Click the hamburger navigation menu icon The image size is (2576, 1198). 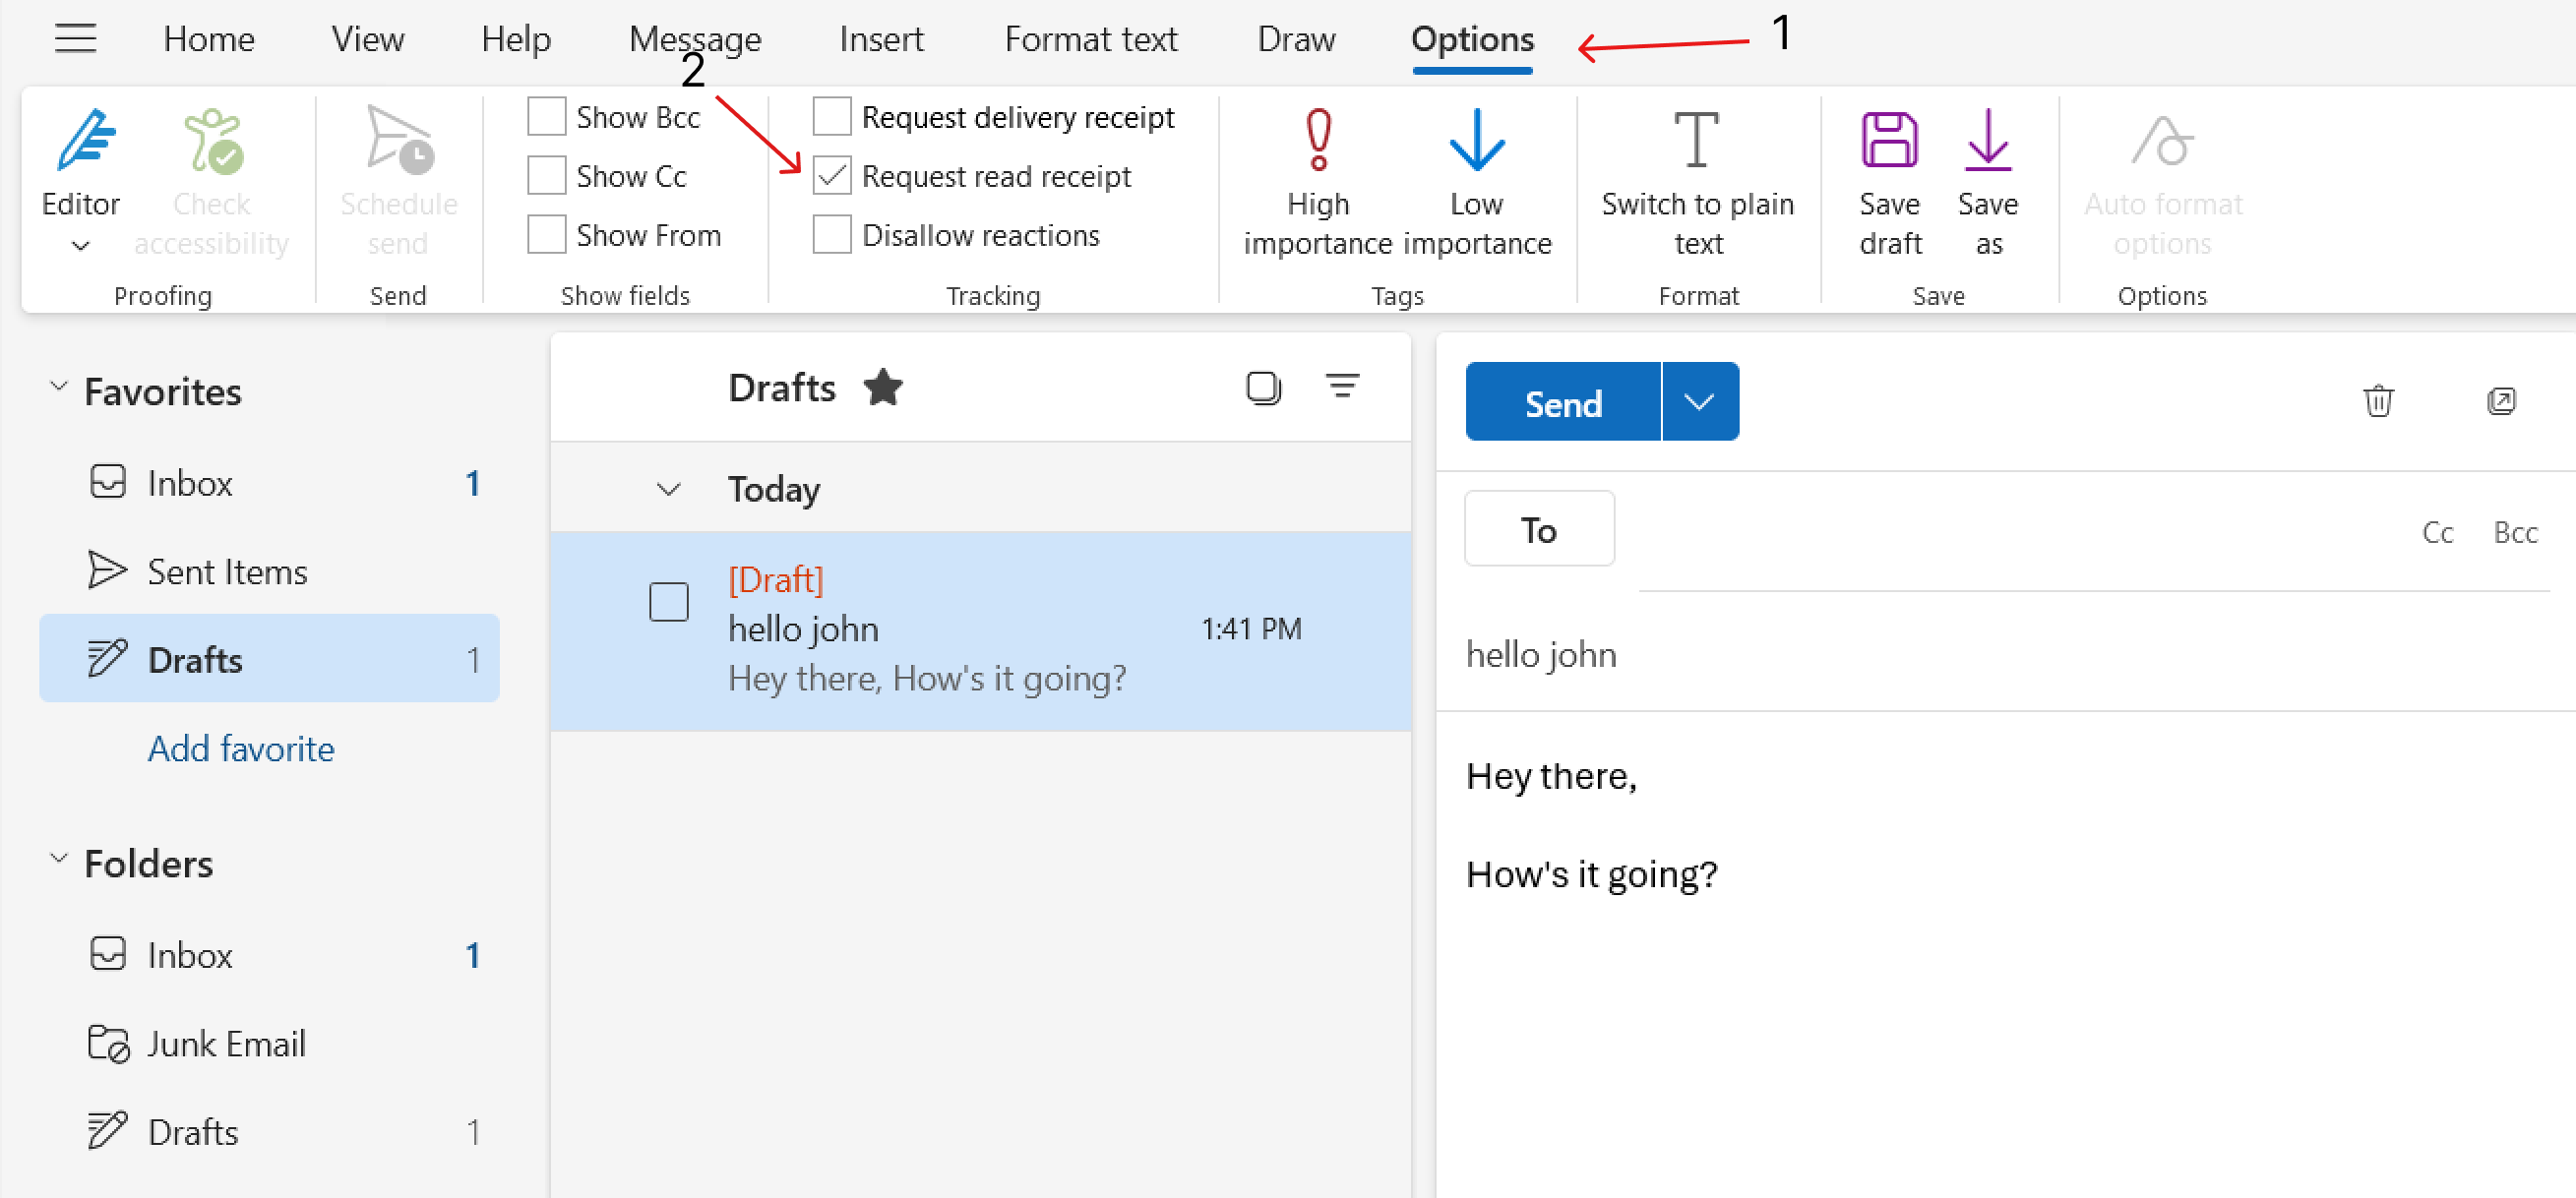75,39
